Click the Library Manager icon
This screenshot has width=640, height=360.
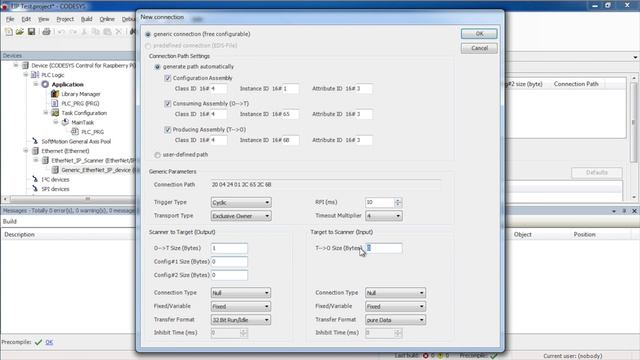click(55, 93)
